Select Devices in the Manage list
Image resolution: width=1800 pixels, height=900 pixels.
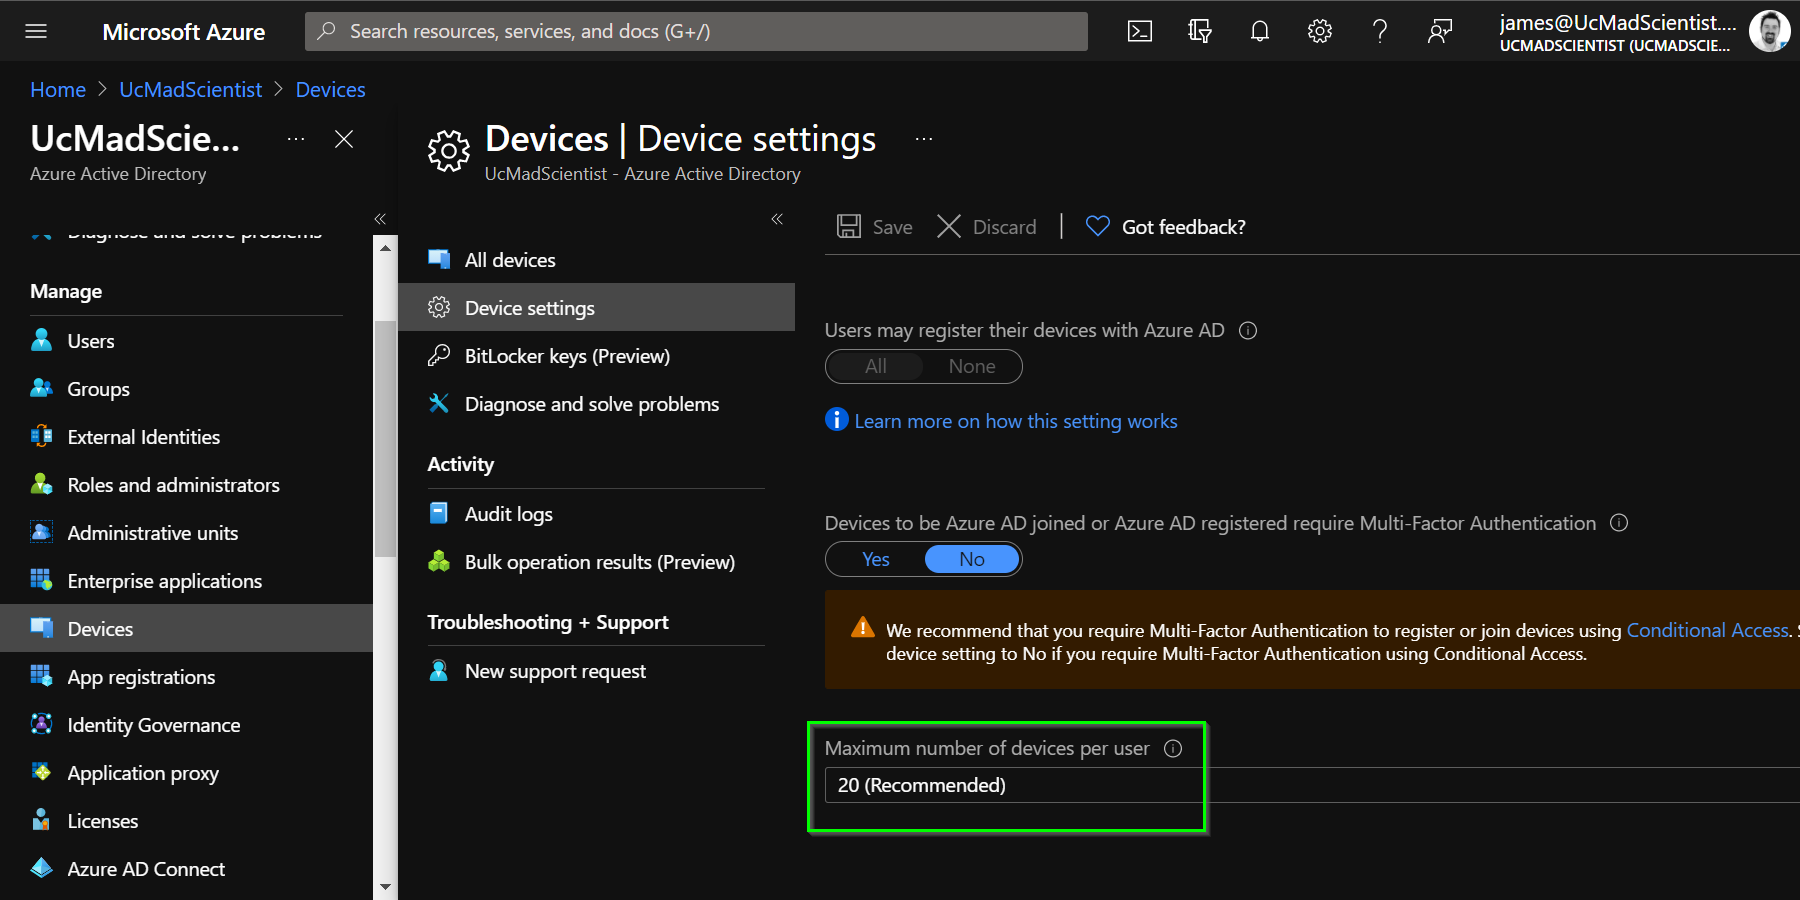[186, 628]
